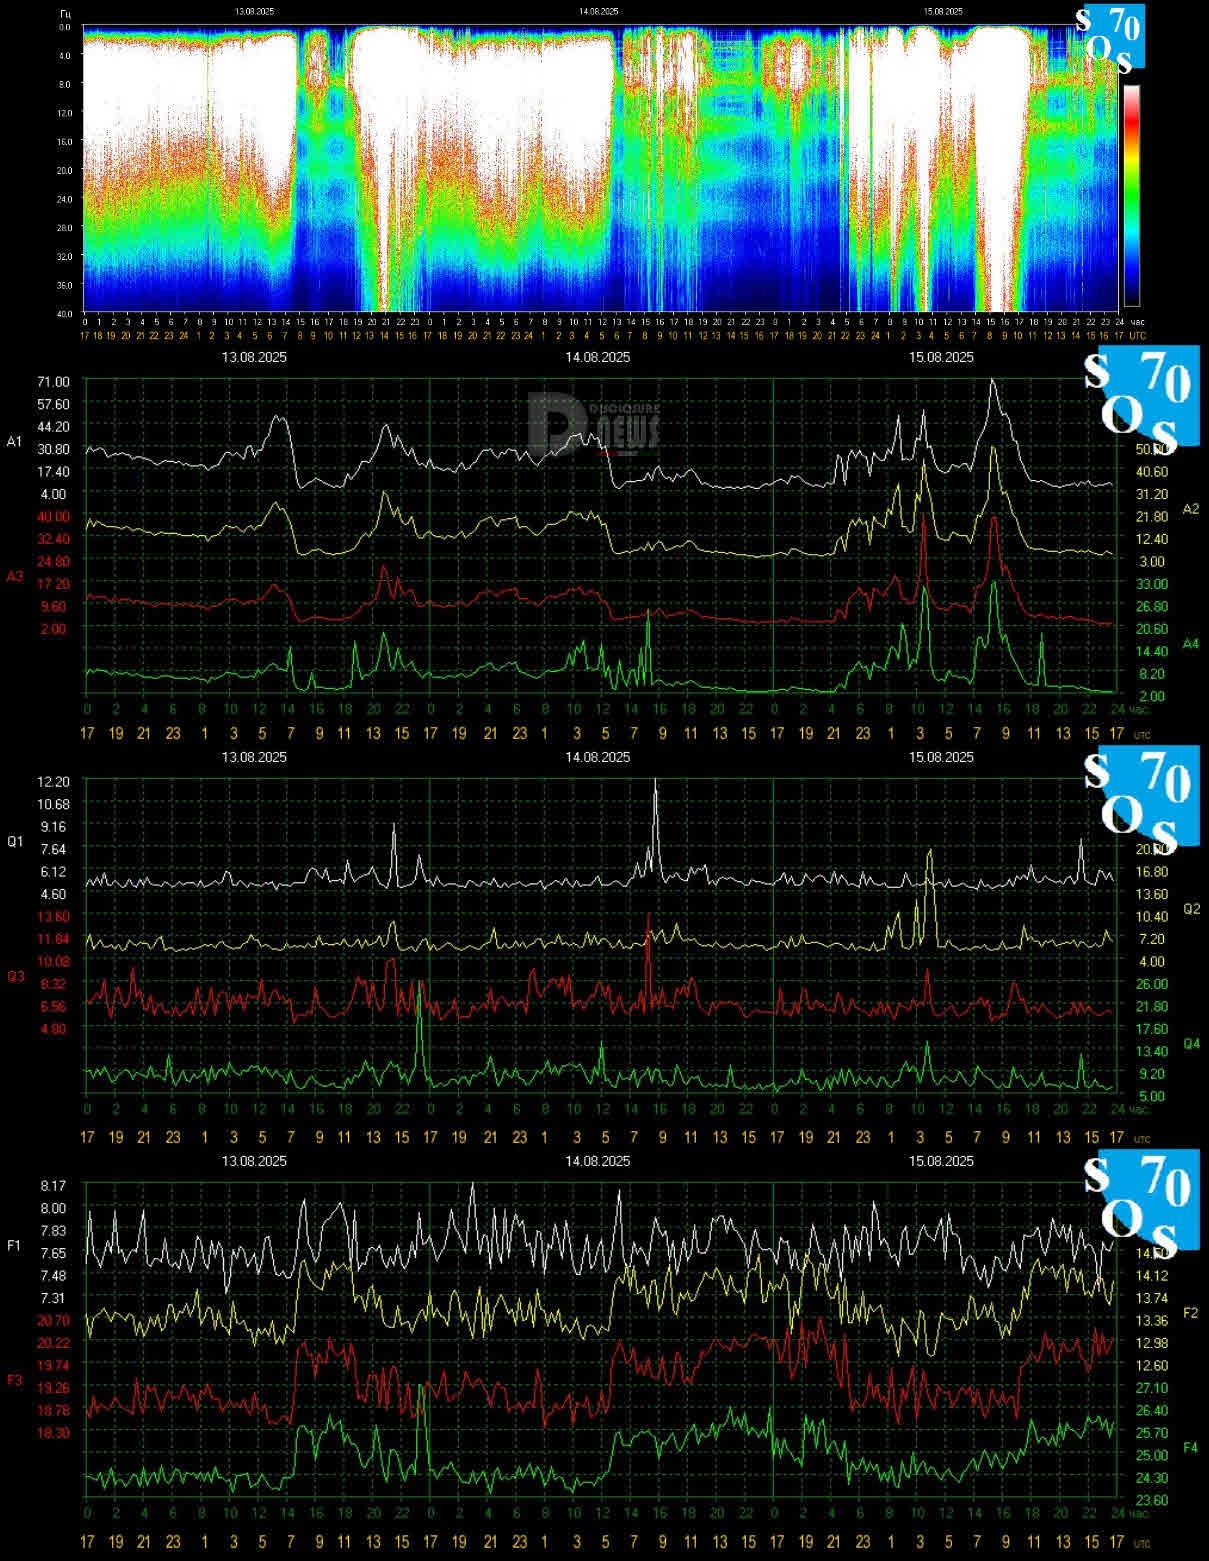Click the 8.17 value on the F1 axis
Viewport: 1209px width, 1561px height.
point(54,1185)
